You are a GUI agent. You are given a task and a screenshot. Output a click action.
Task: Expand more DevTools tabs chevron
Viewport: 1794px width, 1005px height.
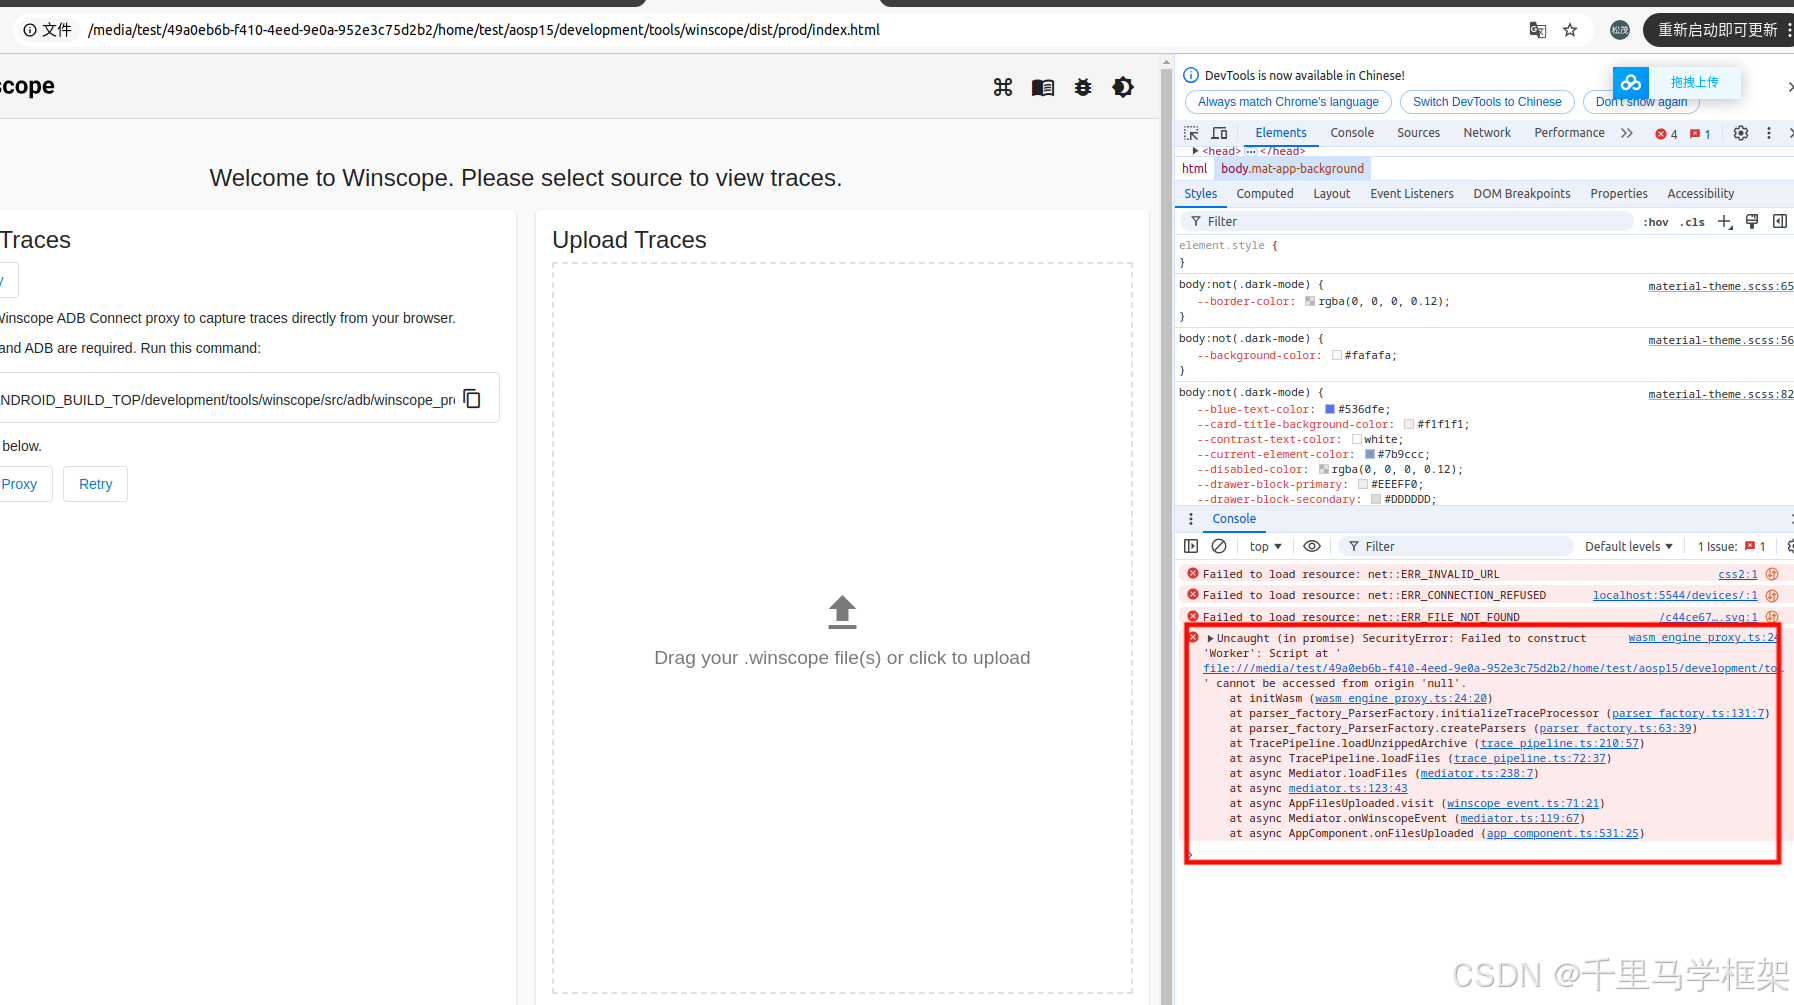pos(1627,133)
